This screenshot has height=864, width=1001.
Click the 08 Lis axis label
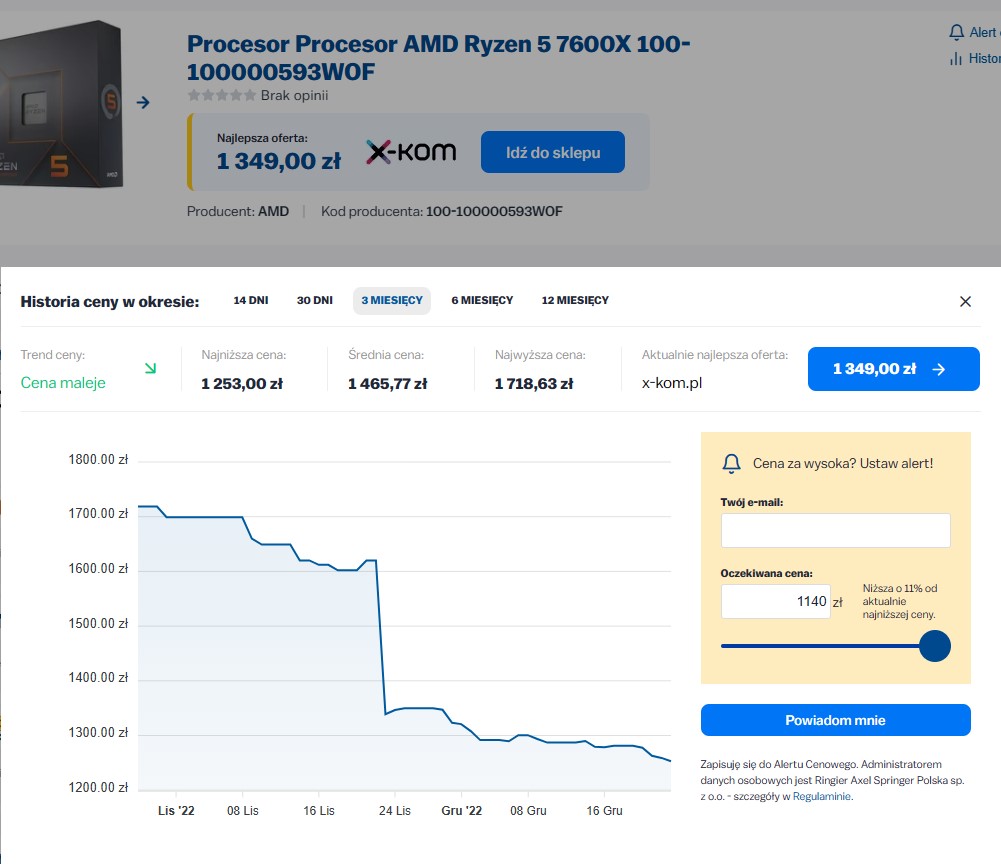[243, 810]
